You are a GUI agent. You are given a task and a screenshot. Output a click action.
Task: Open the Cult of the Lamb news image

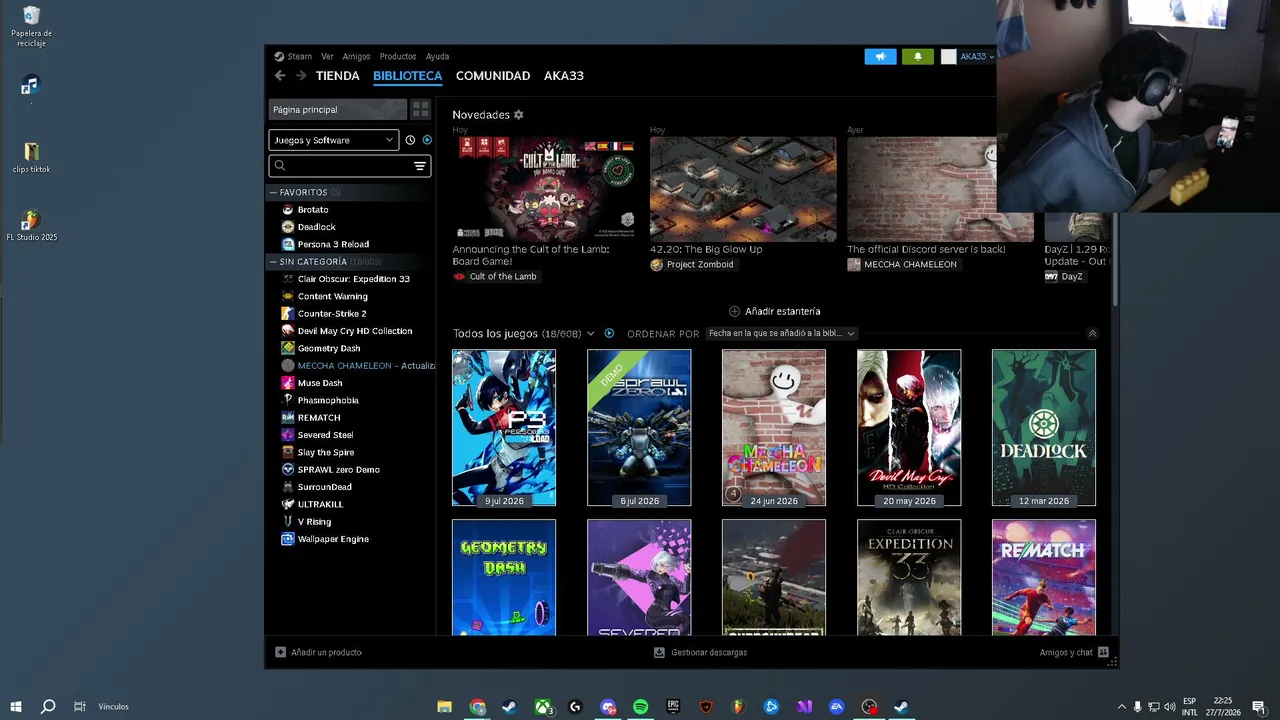click(545, 189)
